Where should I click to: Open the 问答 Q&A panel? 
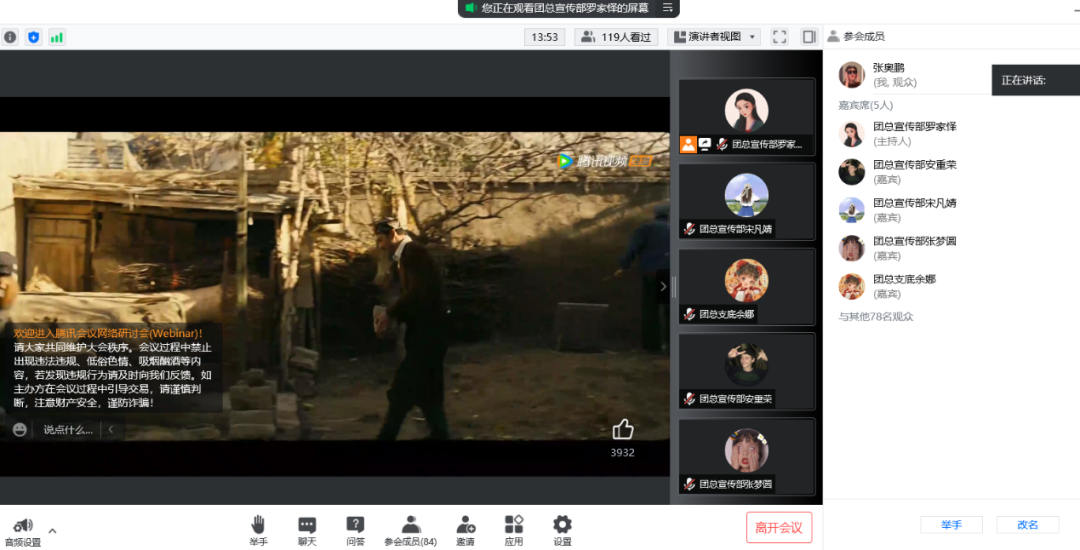pyautogui.click(x=355, y=529)
